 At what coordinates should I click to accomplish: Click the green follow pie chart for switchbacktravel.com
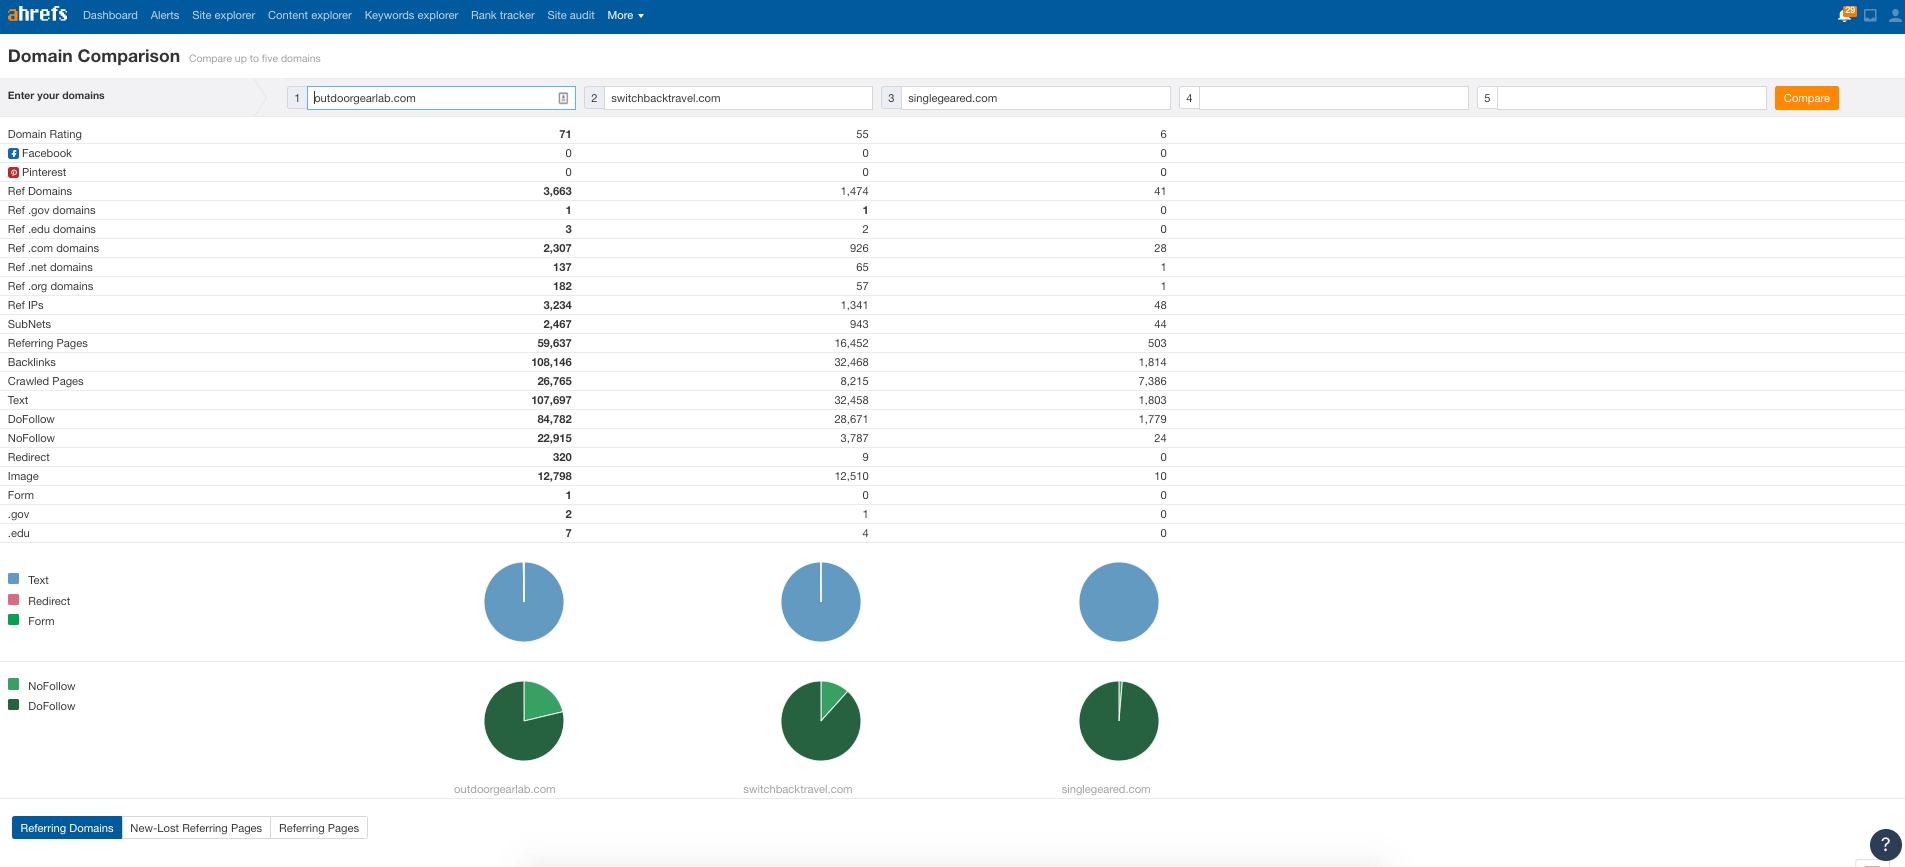(x=821, y=721)
